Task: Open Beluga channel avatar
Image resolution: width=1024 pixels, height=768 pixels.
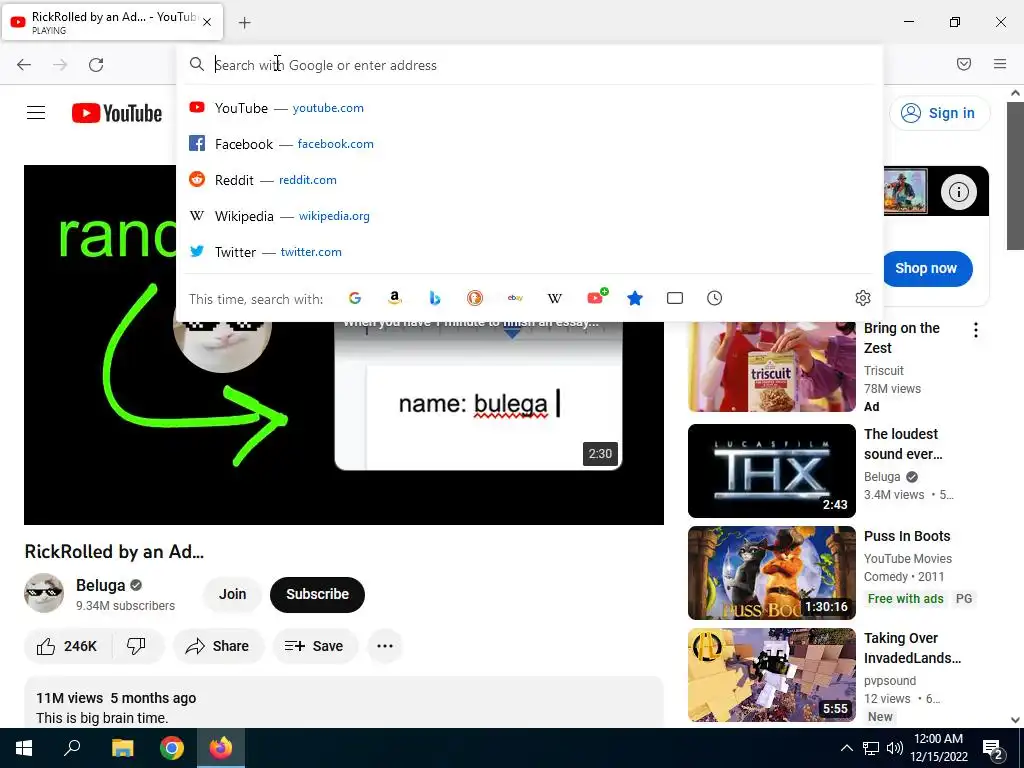Action: pyautogui.click(x=44, y=594)
